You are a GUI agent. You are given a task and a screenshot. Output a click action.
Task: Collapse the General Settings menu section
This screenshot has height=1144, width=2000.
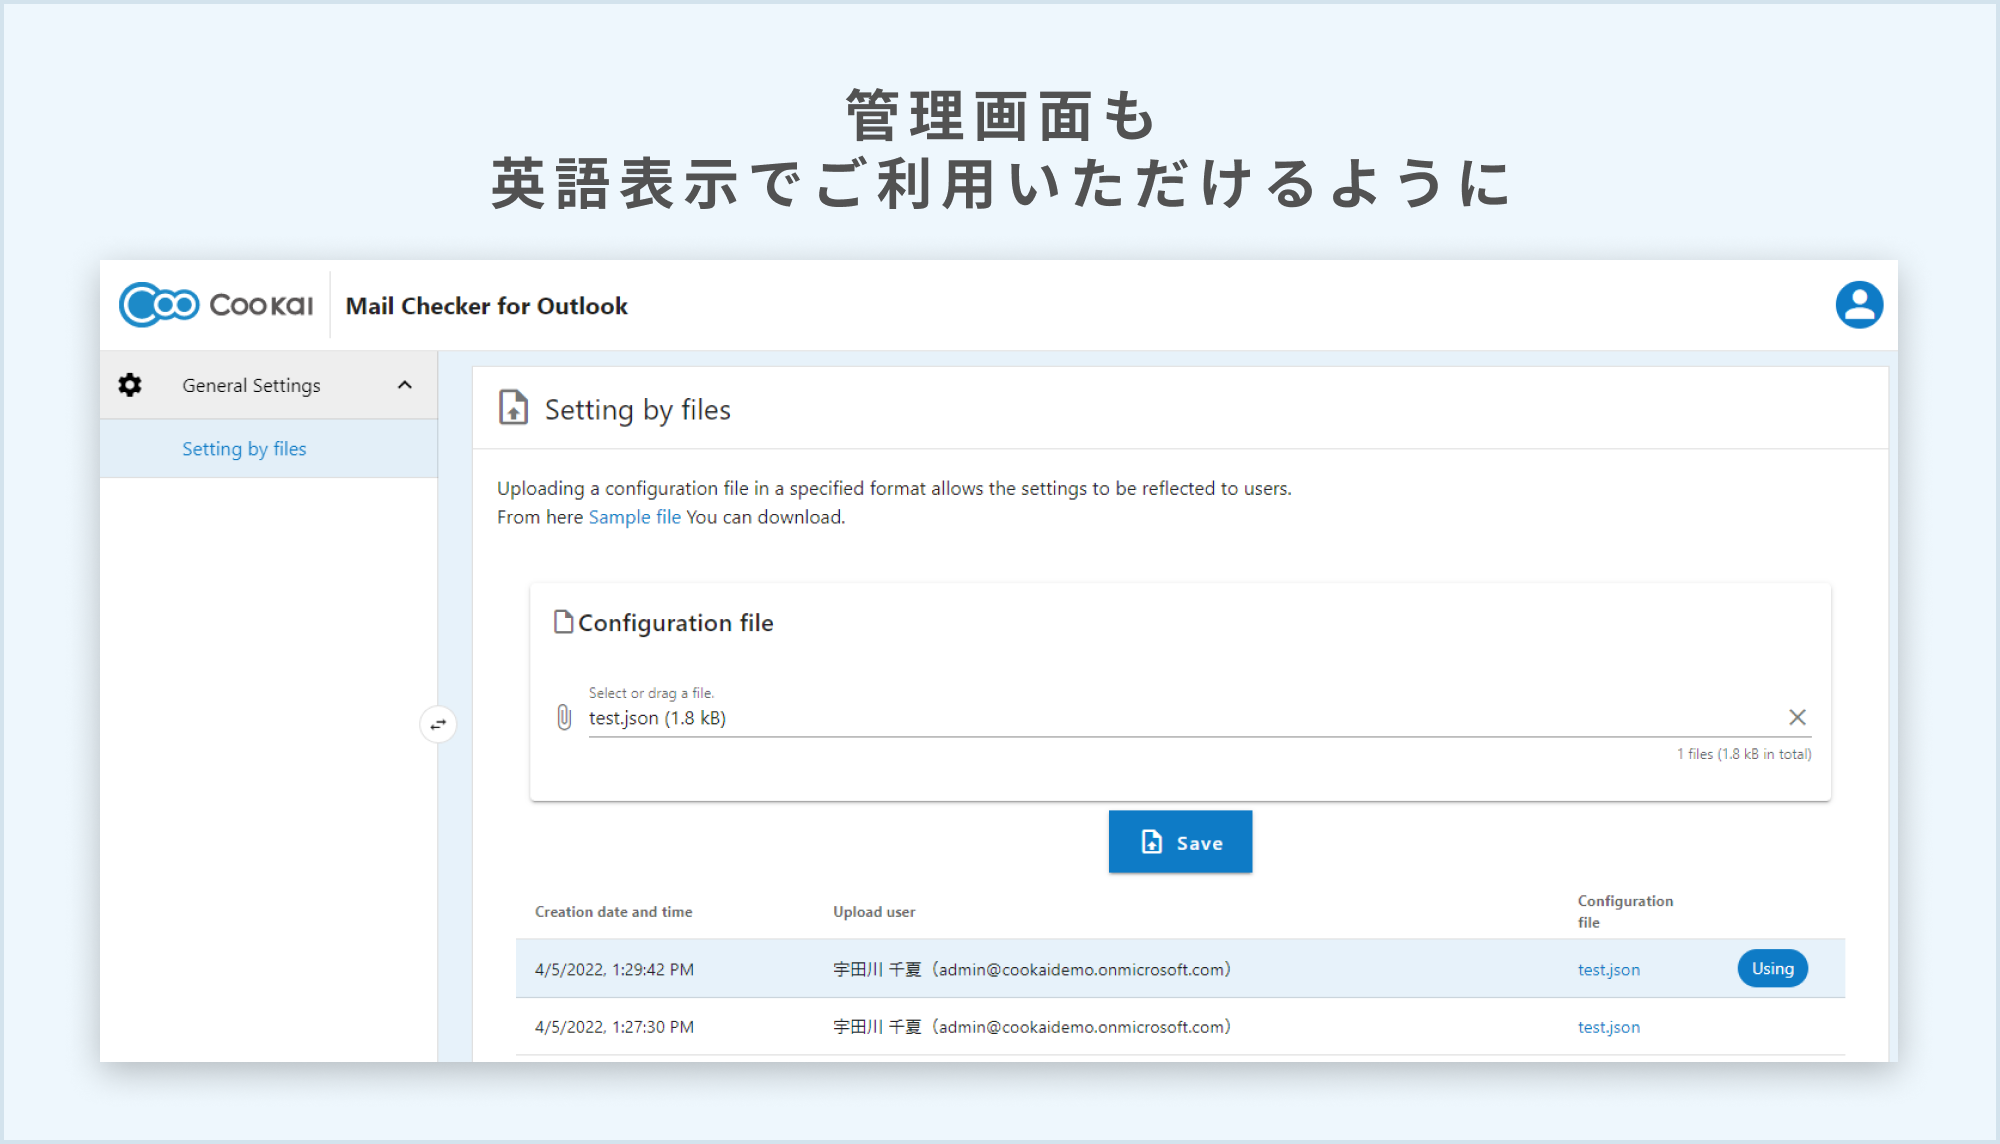405,386
